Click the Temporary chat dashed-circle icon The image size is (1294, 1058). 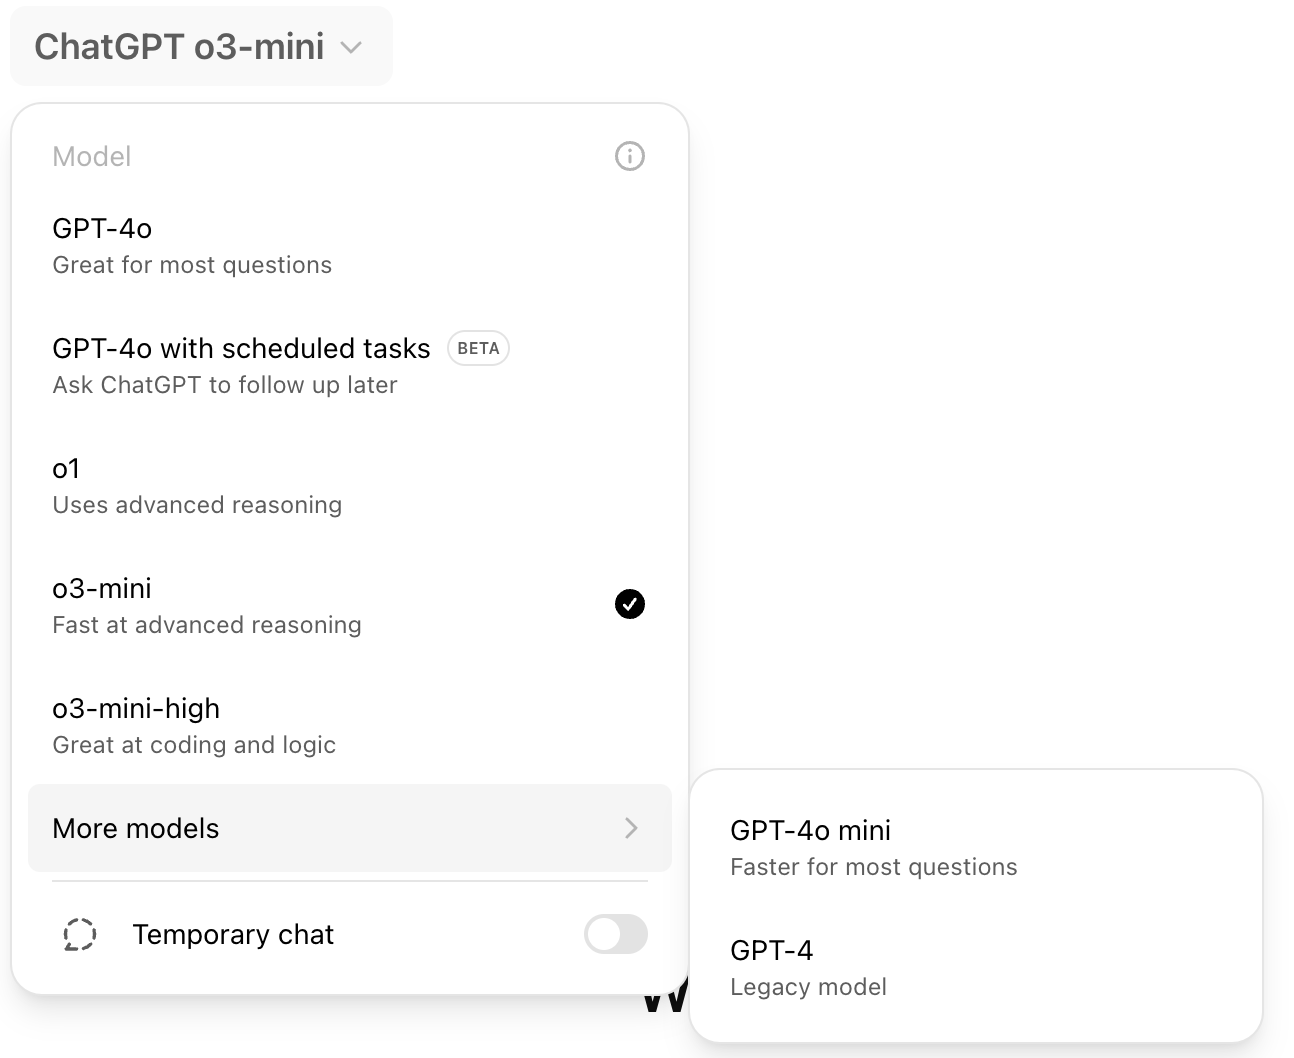pos(80,934)
